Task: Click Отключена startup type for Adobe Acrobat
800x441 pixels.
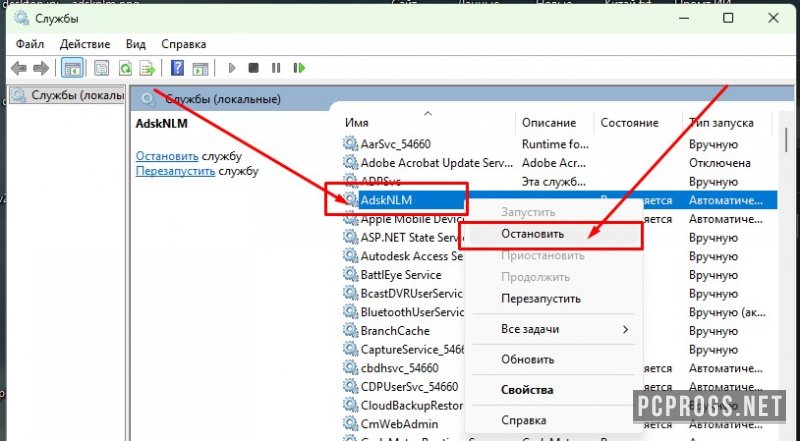Action: pos(719,163)
